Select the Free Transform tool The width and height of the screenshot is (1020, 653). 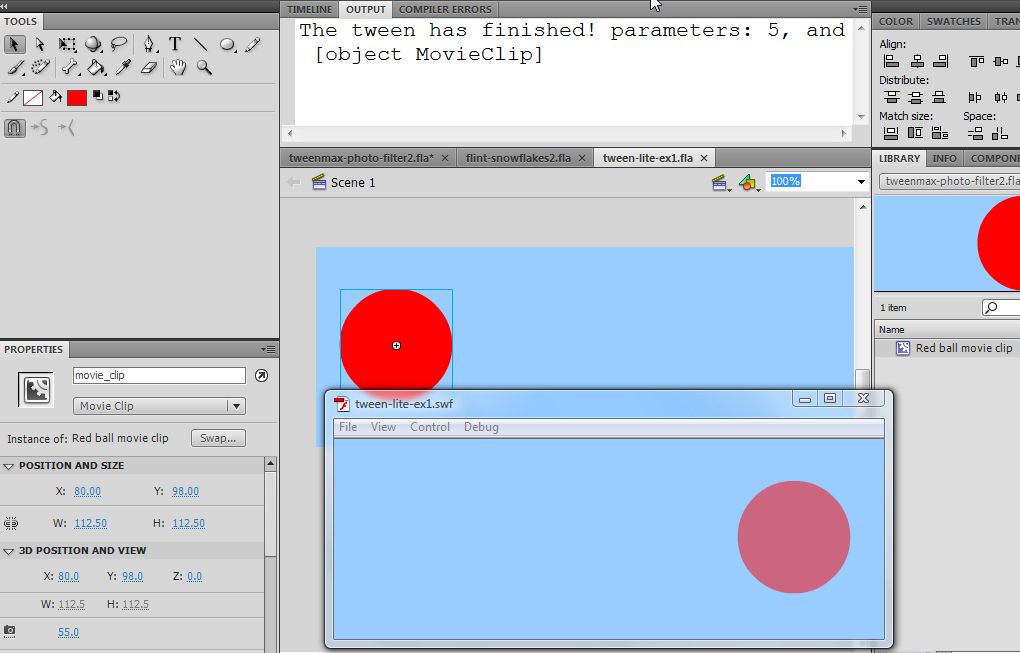point(67,44)
